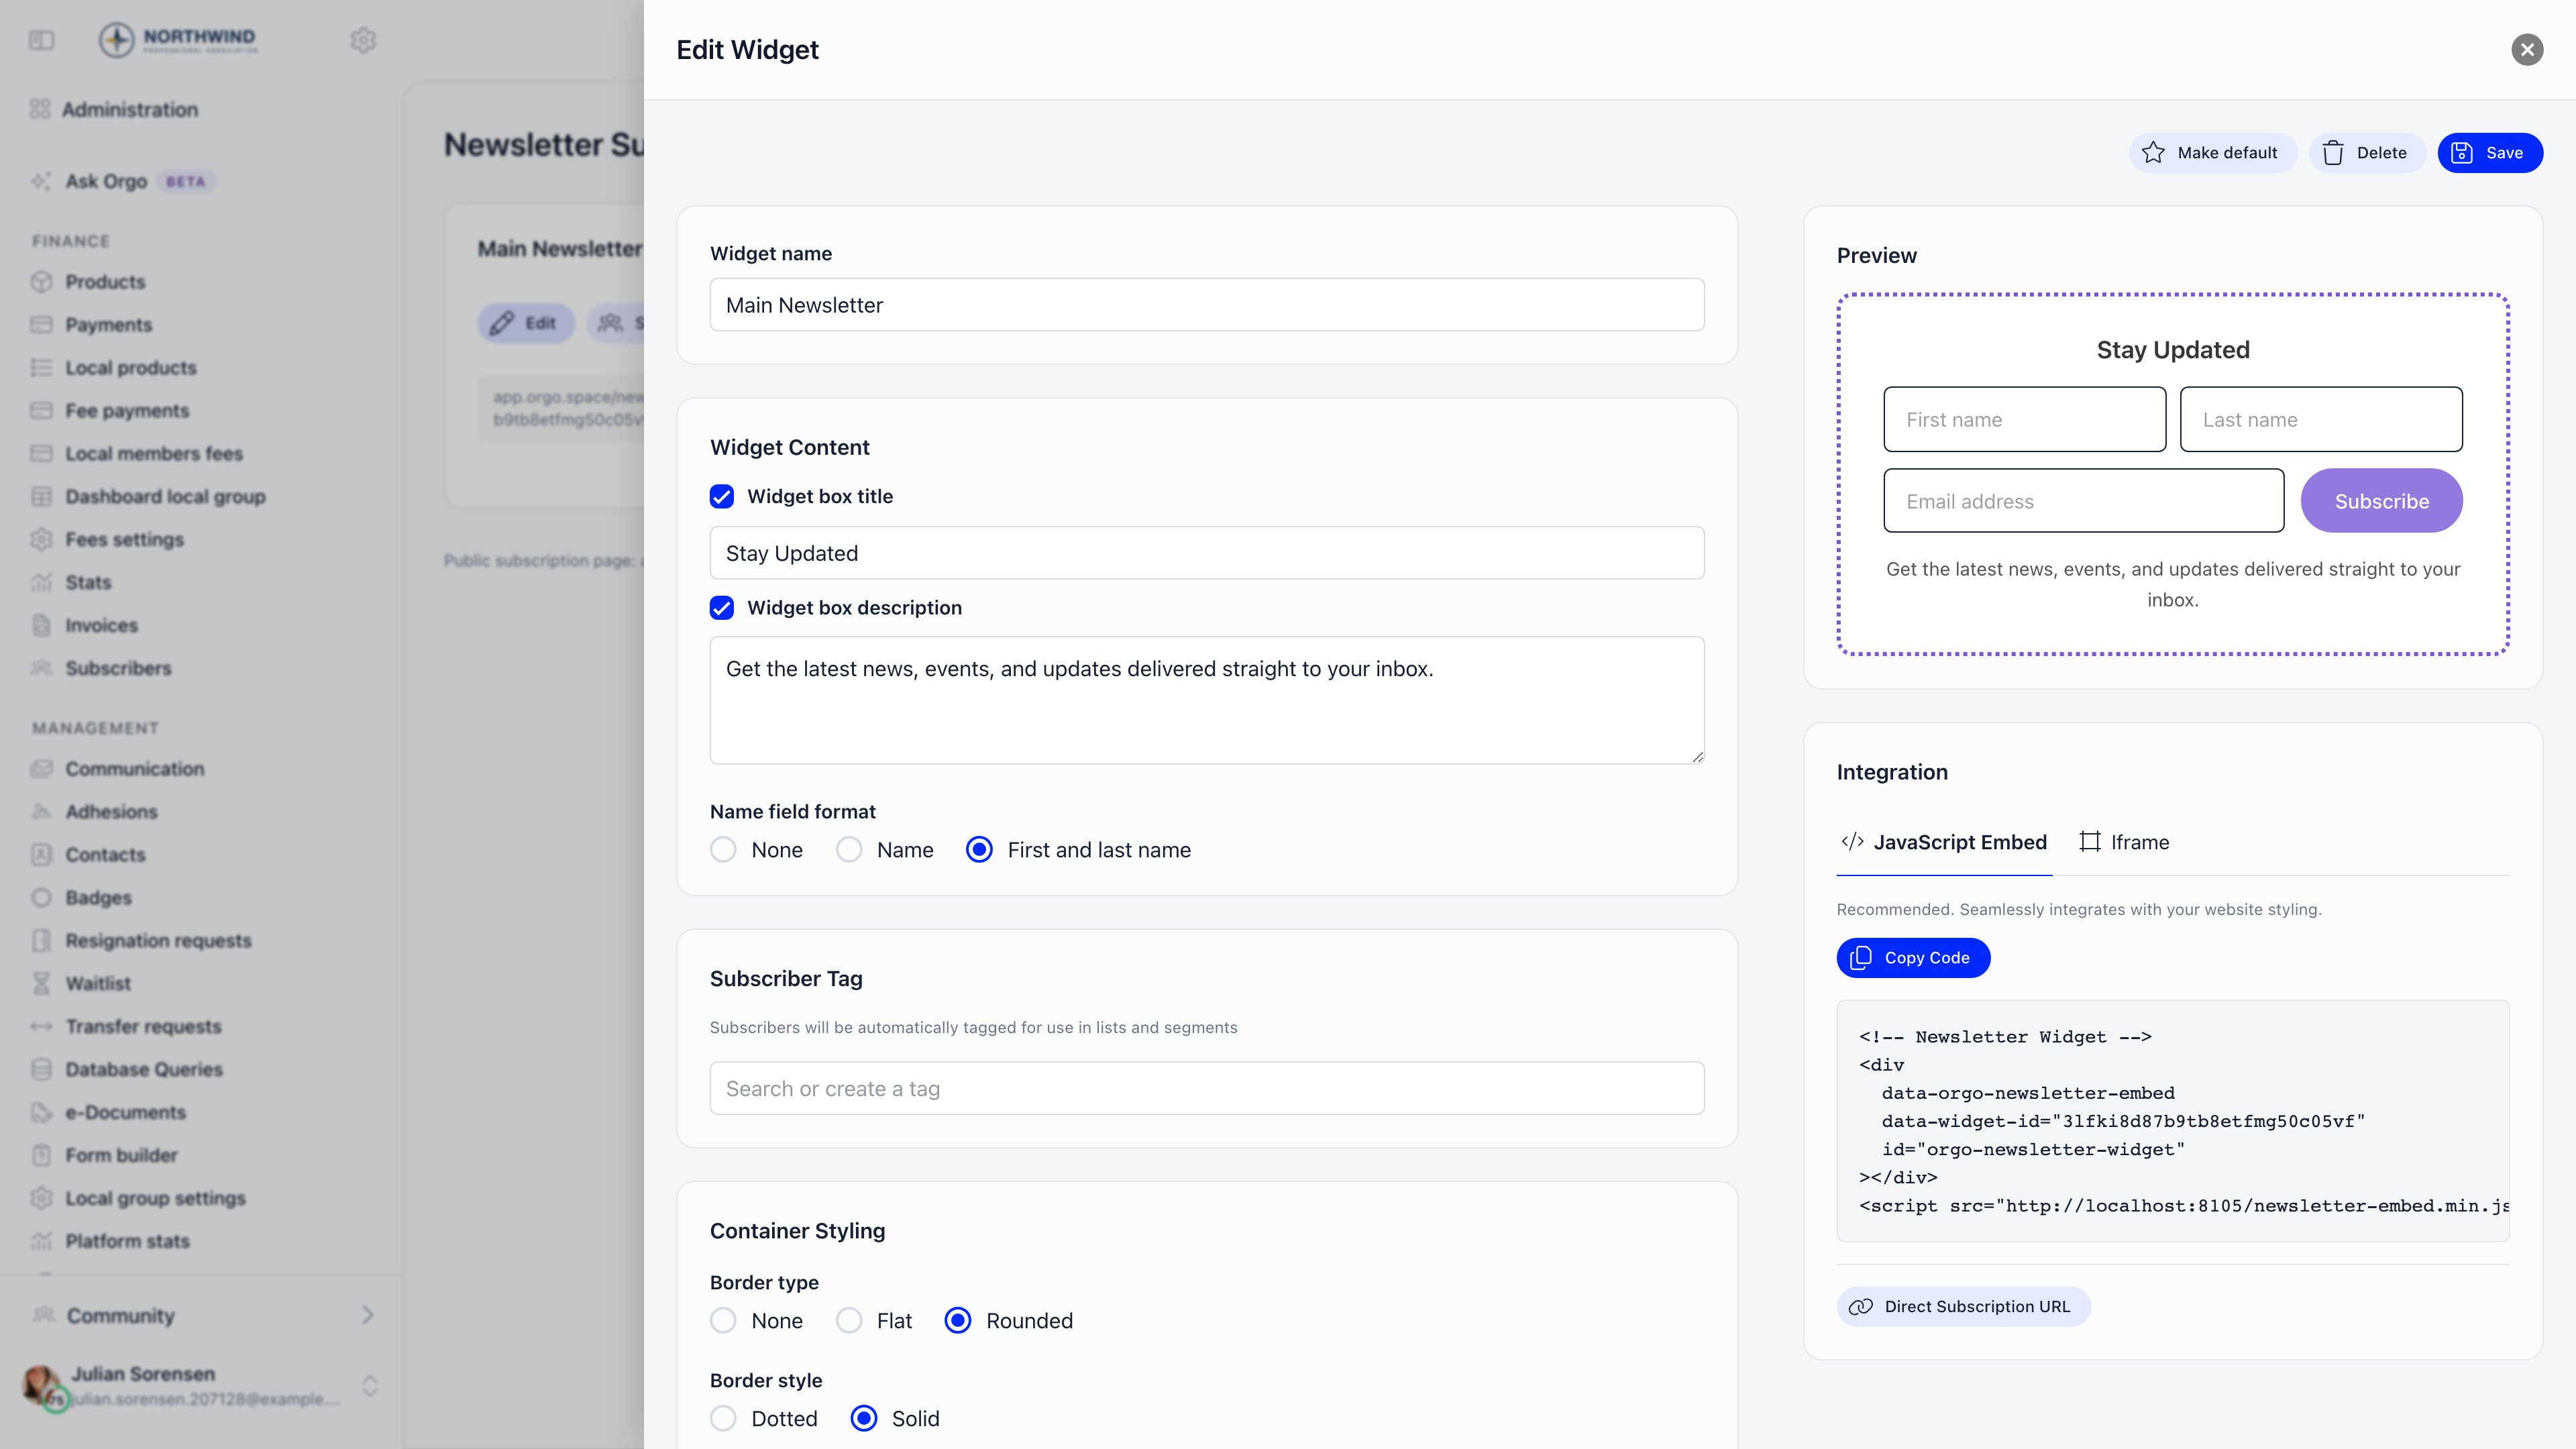
Task: Click the Communication mail icon
Action: tap(41, 769)
